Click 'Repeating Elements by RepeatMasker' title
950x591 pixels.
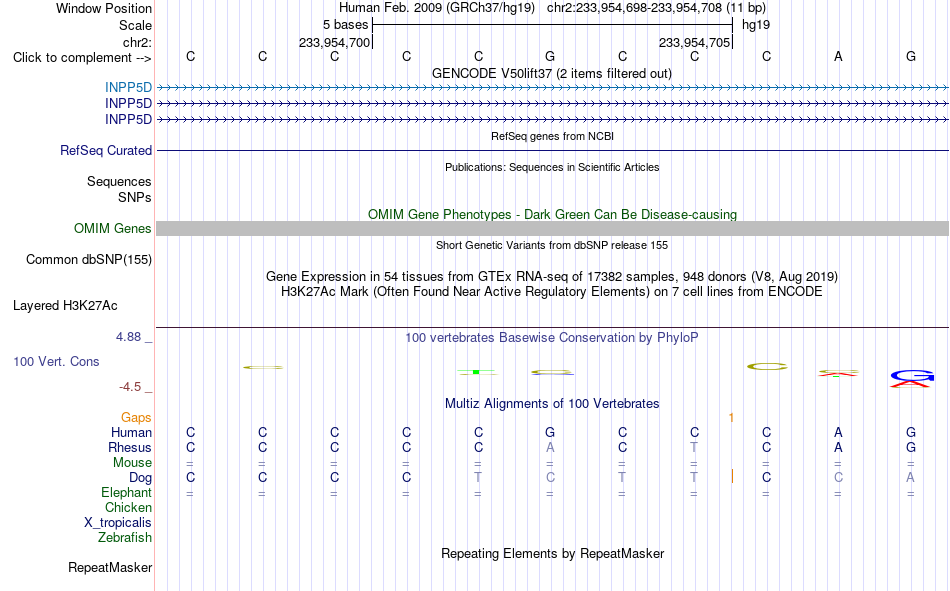(x=553, y=554)
